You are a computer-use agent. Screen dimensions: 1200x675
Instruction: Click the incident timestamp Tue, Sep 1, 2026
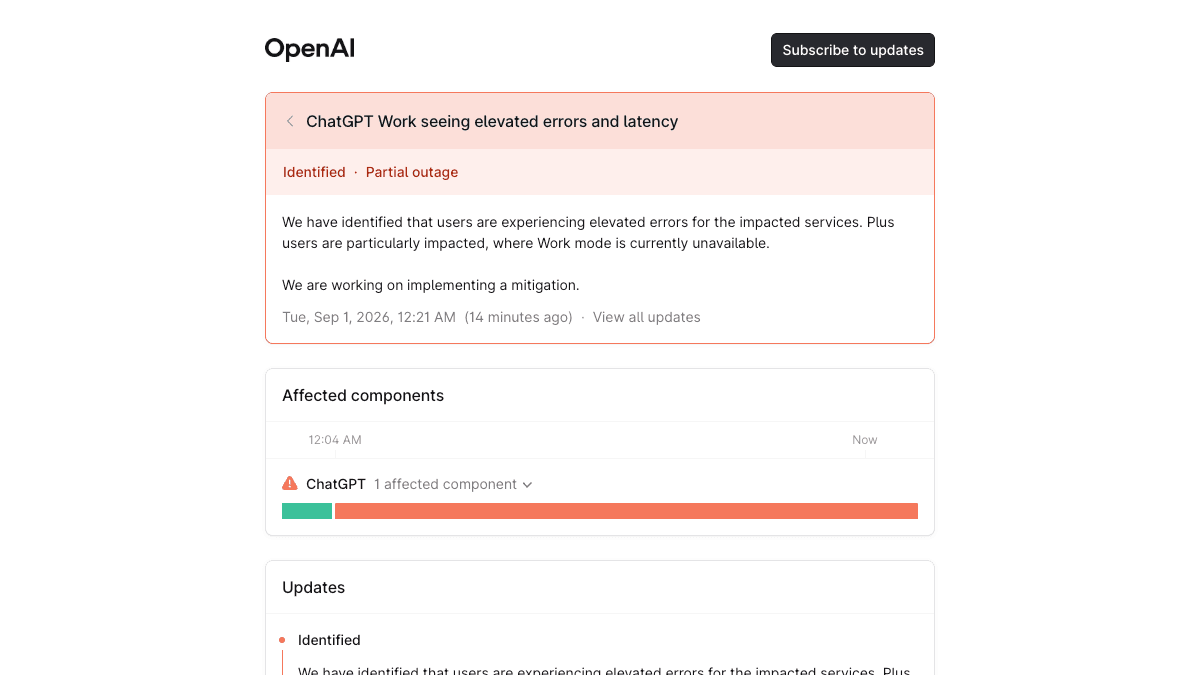(369, 317)
